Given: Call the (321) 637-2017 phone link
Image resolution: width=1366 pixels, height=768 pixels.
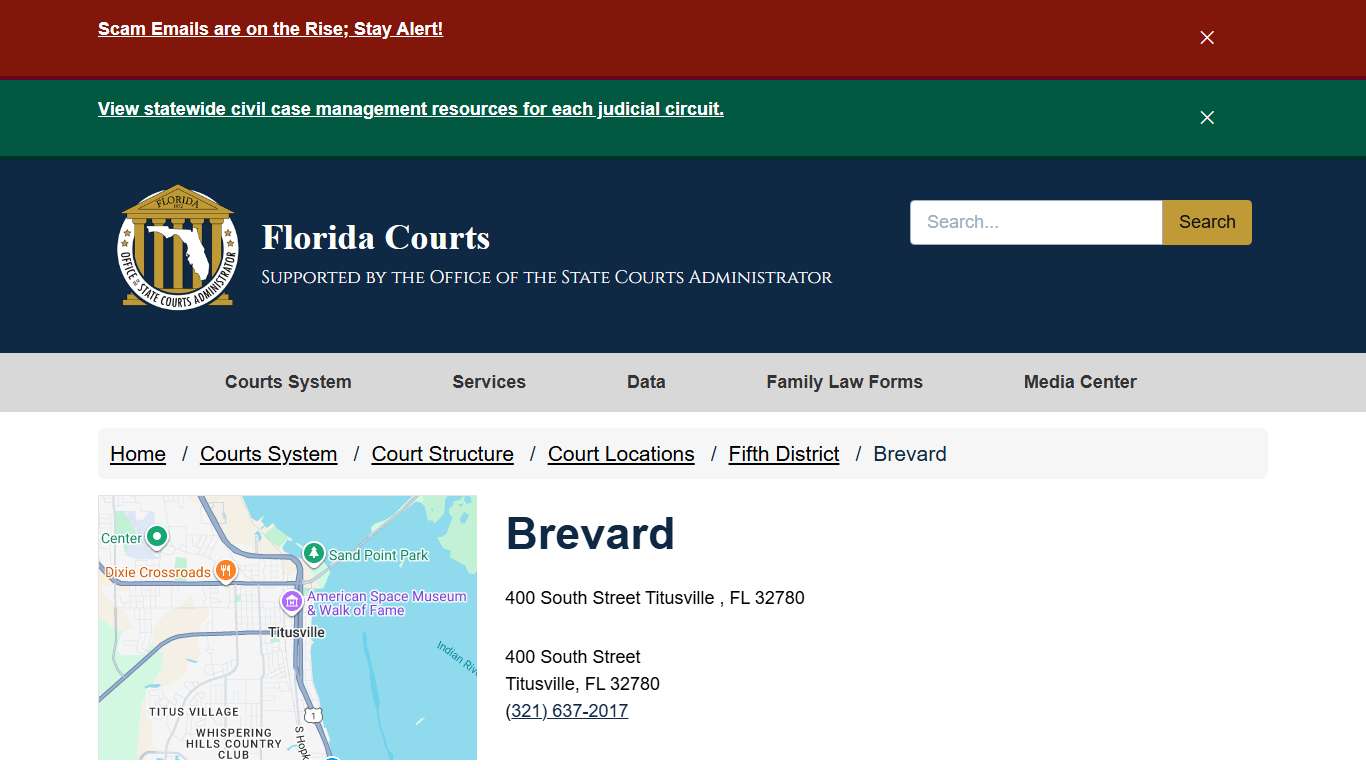Looking at the screenshot, I should point(566,710).
